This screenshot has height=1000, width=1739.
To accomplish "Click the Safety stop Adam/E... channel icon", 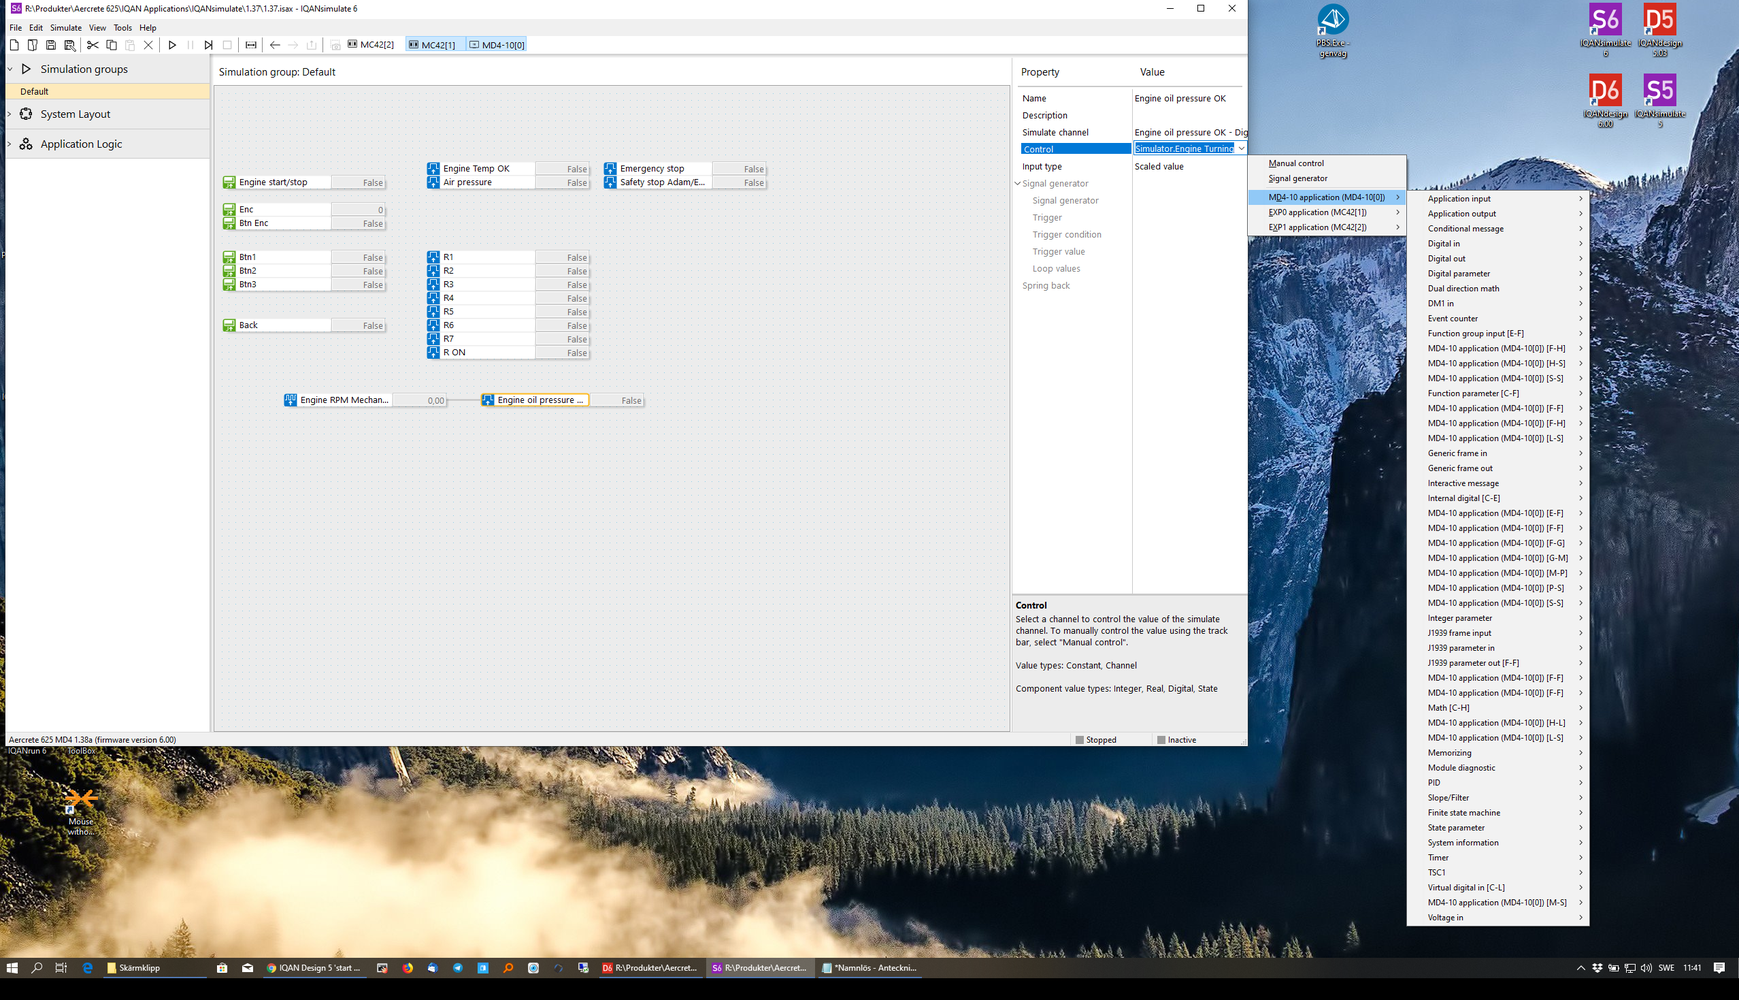I will point(610,183).
